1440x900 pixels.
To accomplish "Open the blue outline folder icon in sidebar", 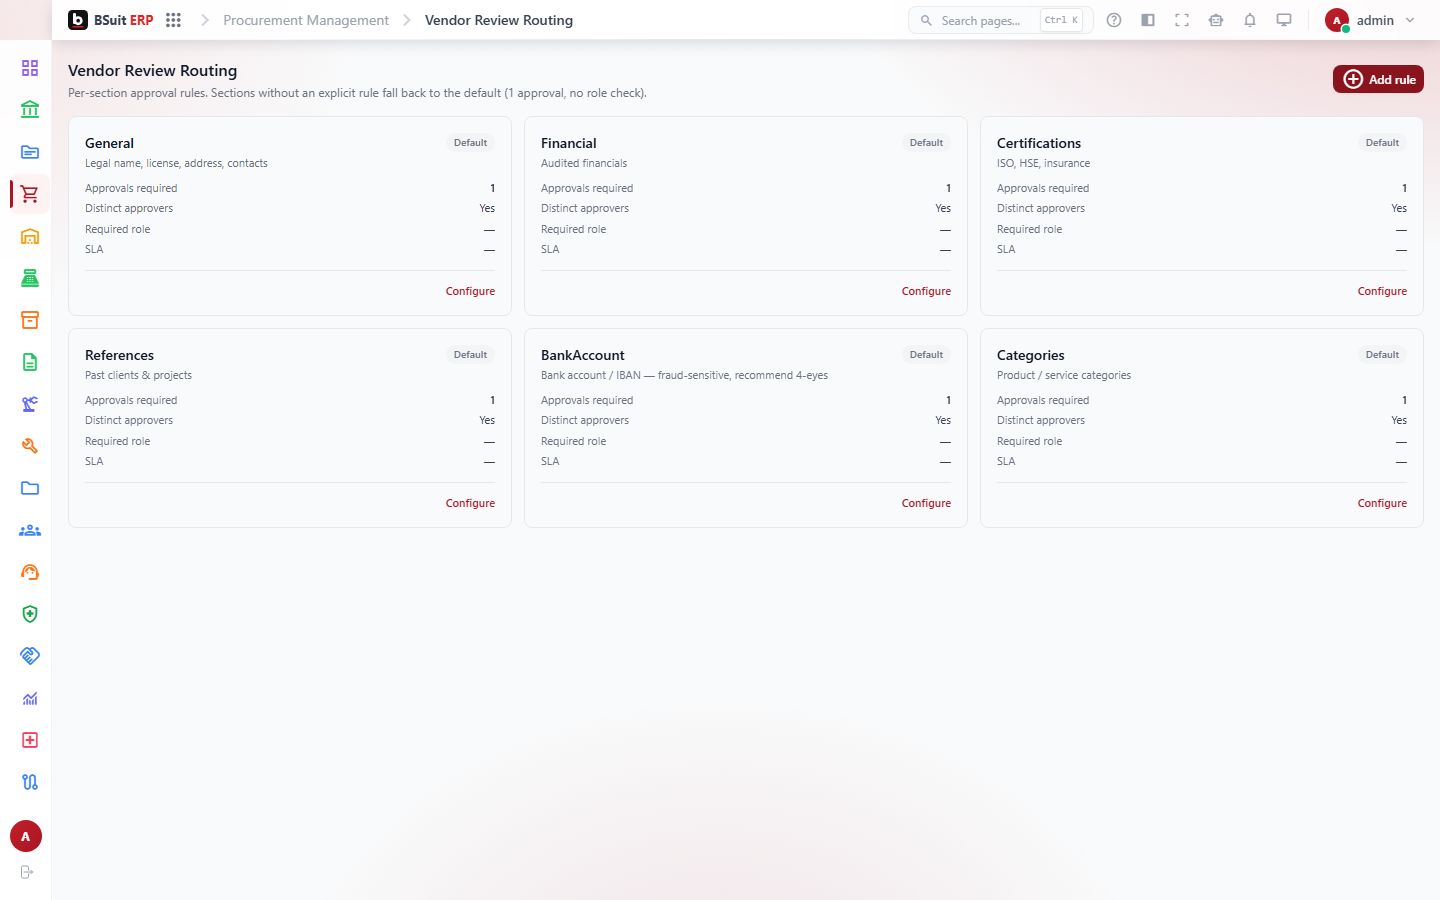I will point(30,488).
